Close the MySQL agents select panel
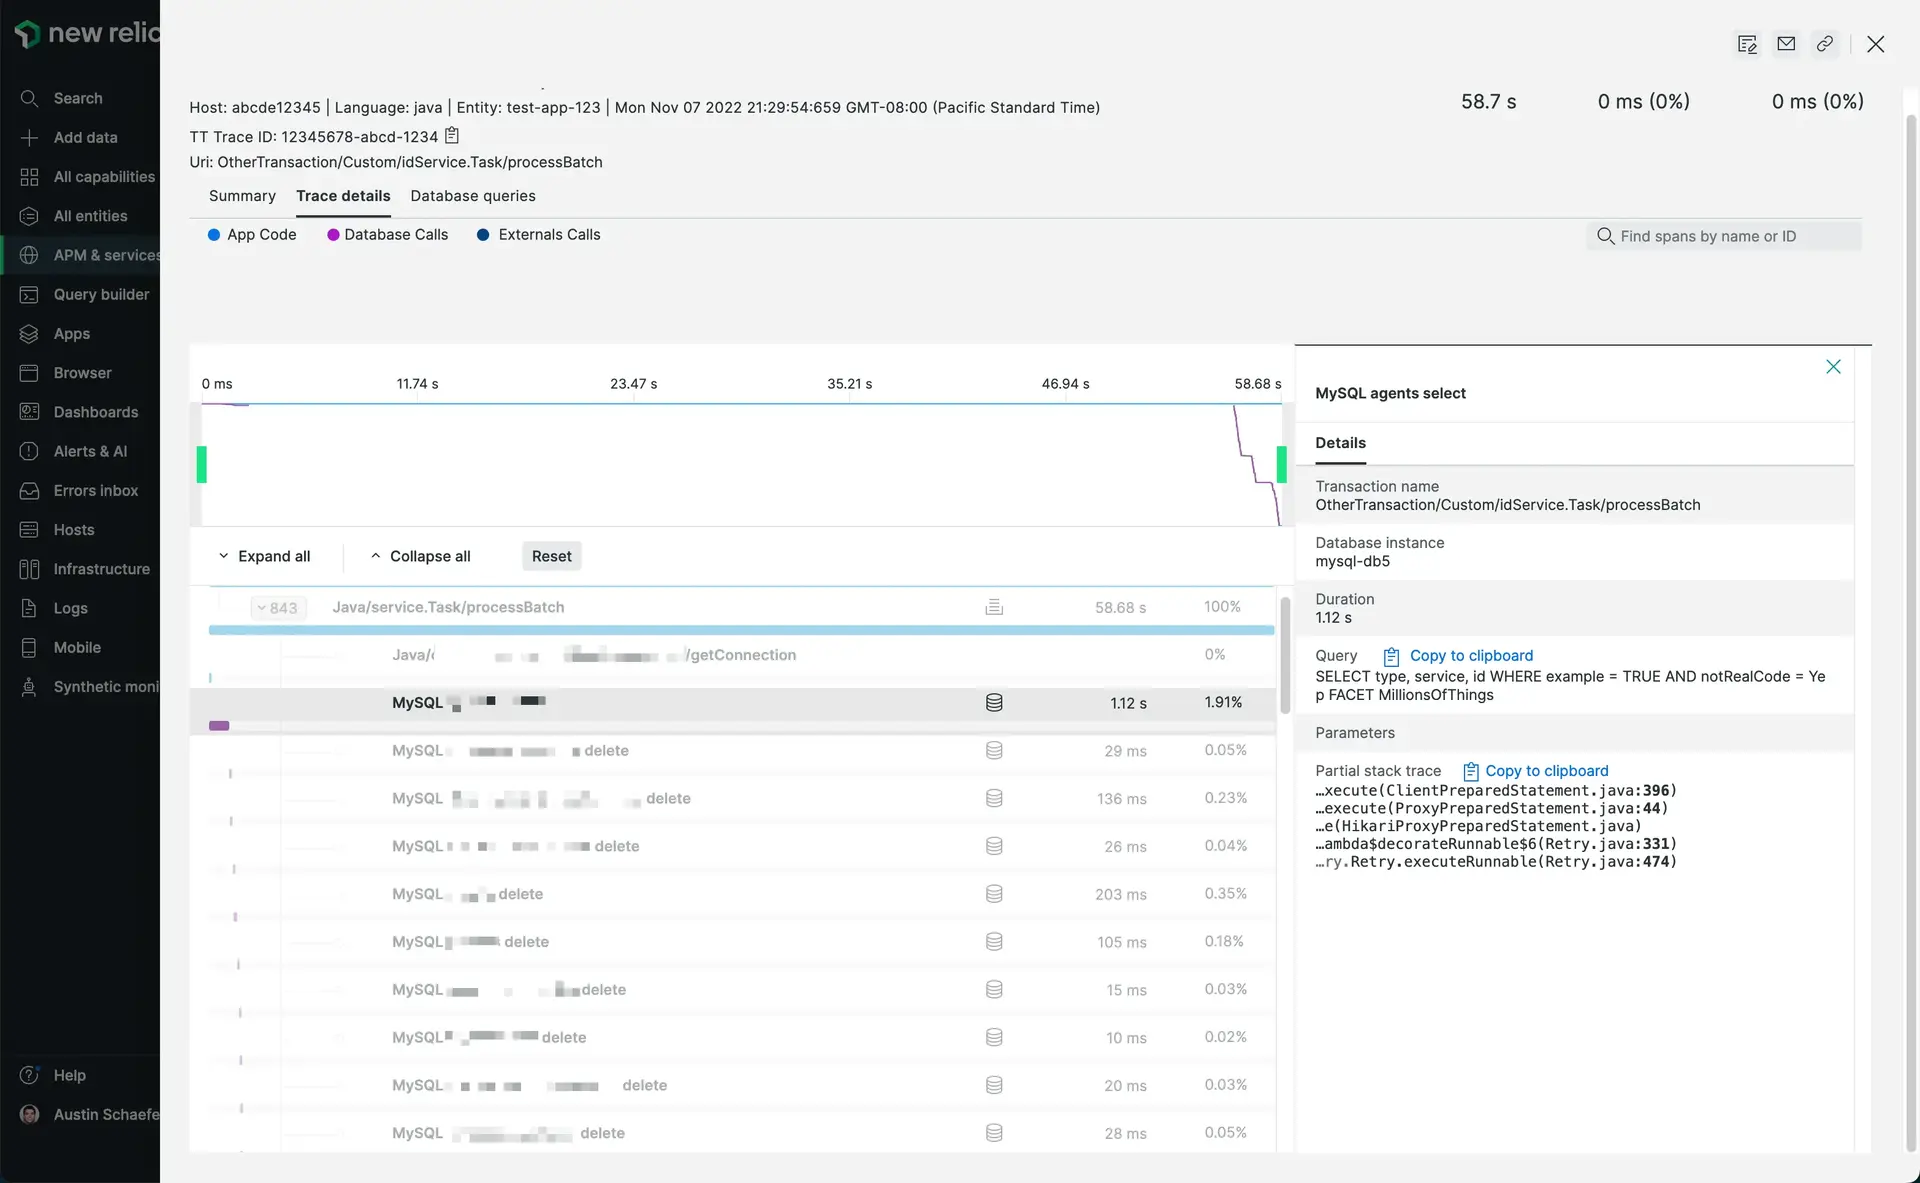The width and height of the screenshot is (1920, 1183). 1833,367
